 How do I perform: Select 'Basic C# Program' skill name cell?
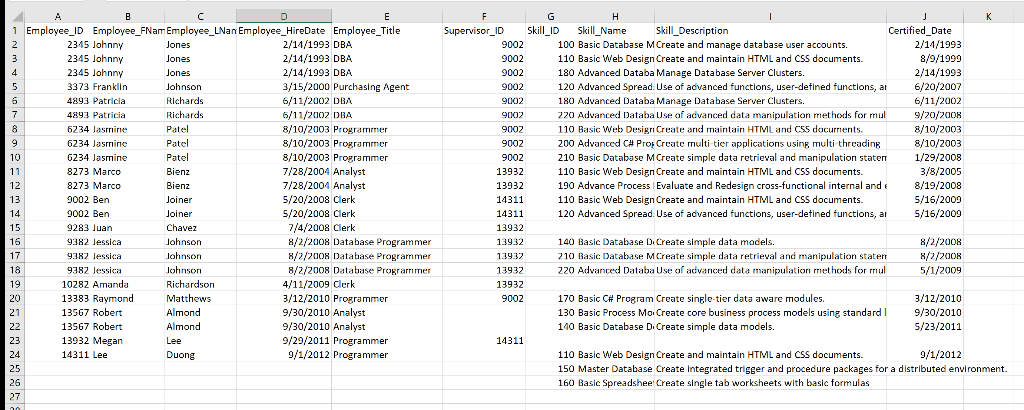[615, 298]
